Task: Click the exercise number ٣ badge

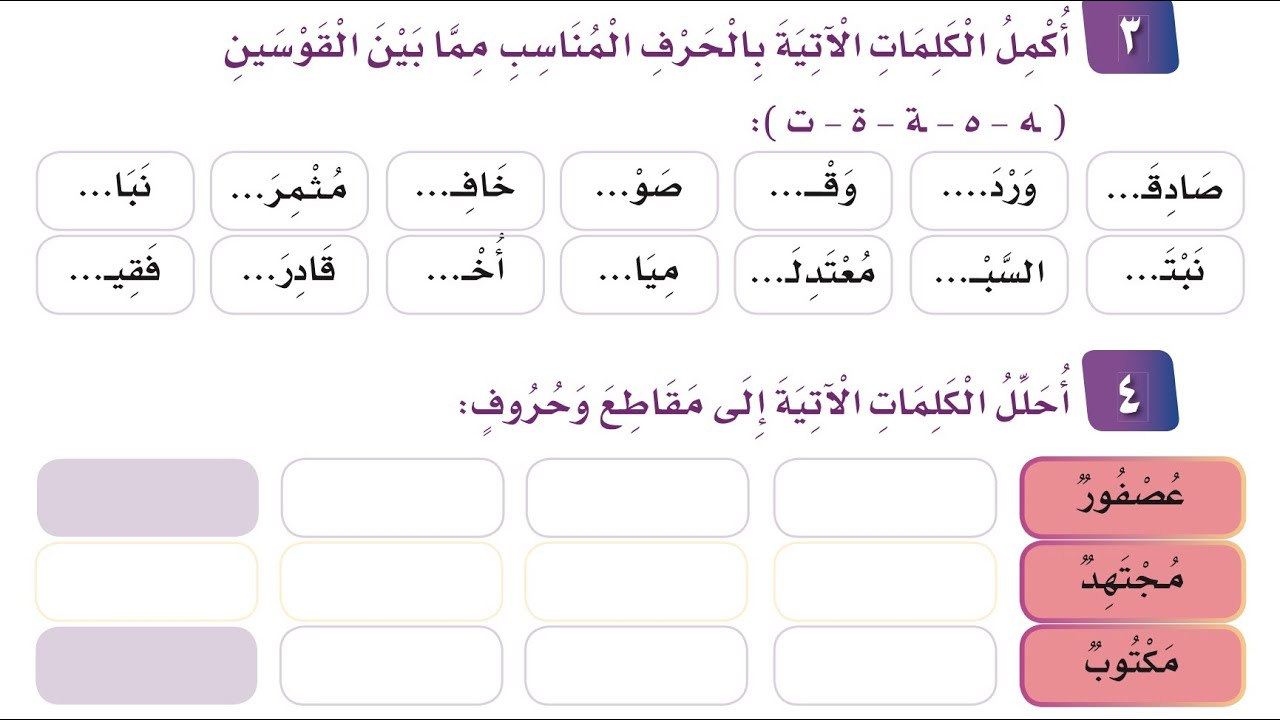Action: coord(1131,36)
